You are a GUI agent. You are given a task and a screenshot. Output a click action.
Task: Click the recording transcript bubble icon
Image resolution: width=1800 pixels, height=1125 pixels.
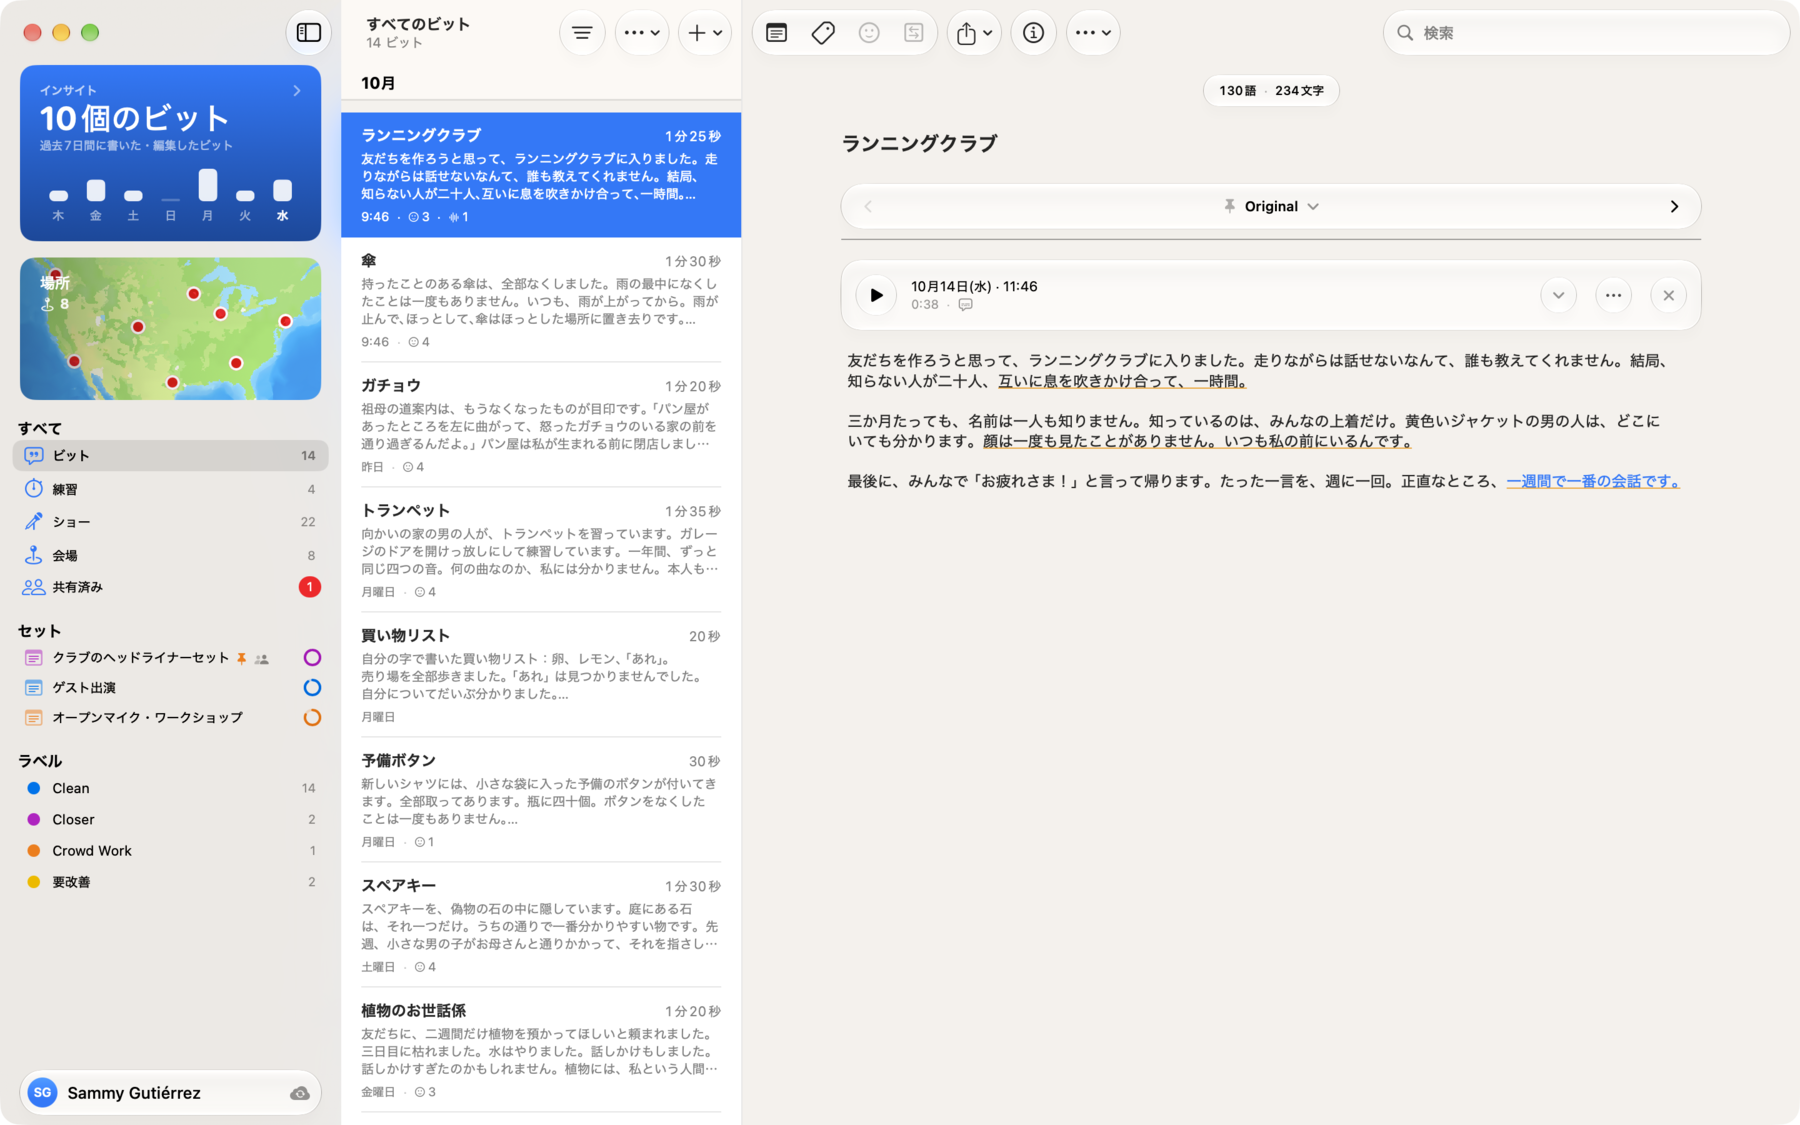tap(965, 305)
